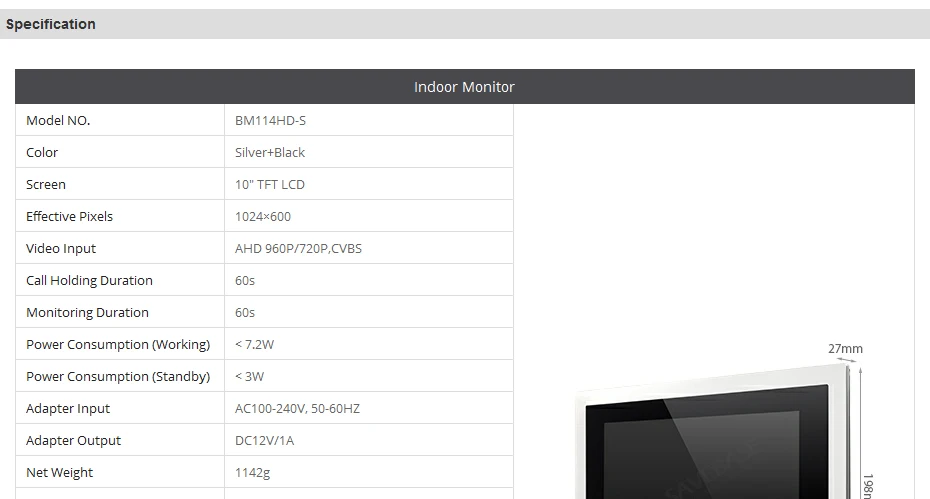Click the Color label cell
Viewport: 930px width, 499px height.
[120, 152]
